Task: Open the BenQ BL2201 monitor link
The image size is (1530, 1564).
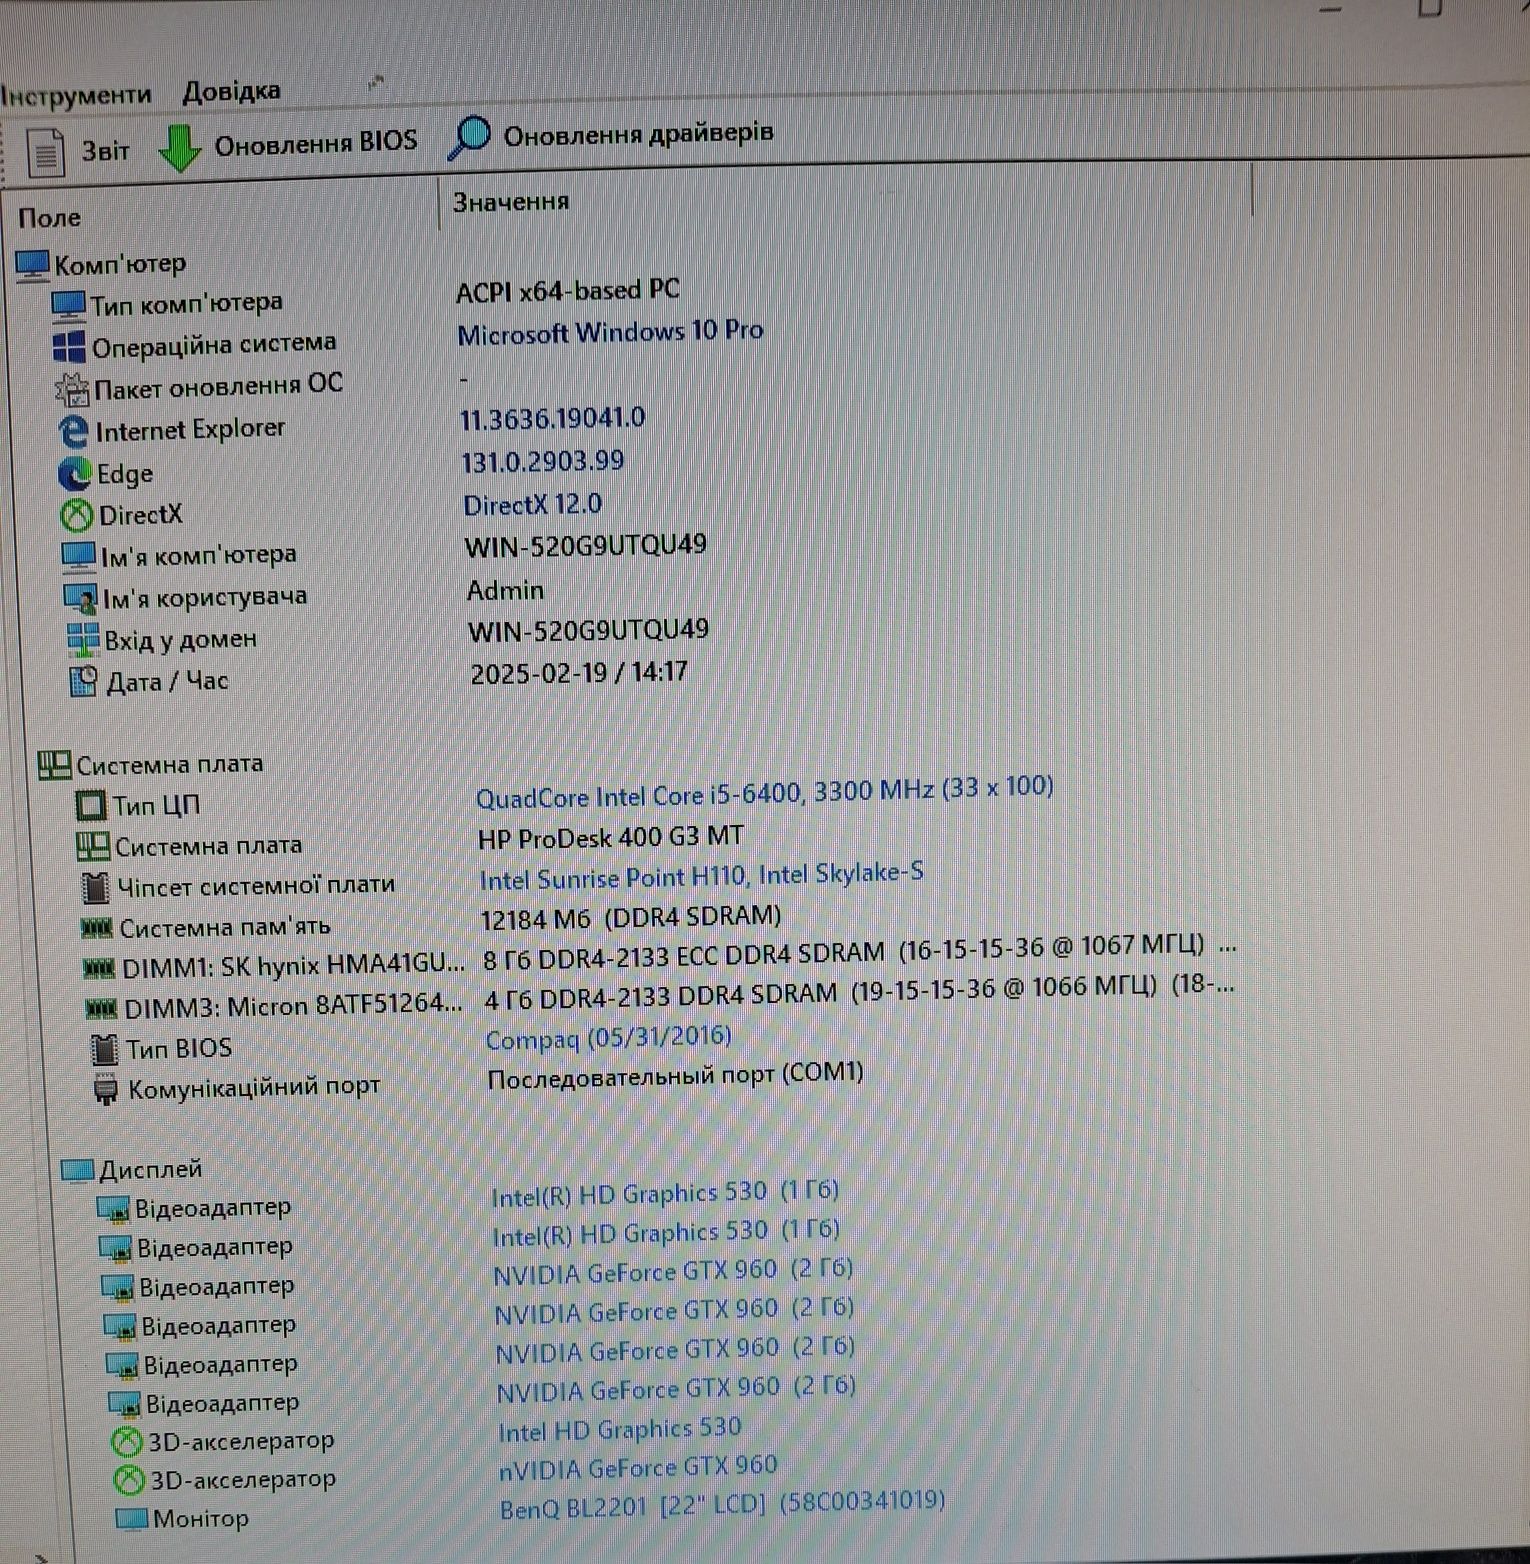Action: [722, 1504]
